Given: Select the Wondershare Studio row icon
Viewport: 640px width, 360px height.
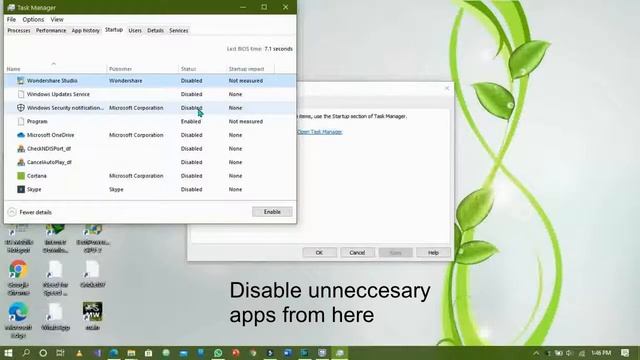Looking at the screenshot, I should (21, 81).
